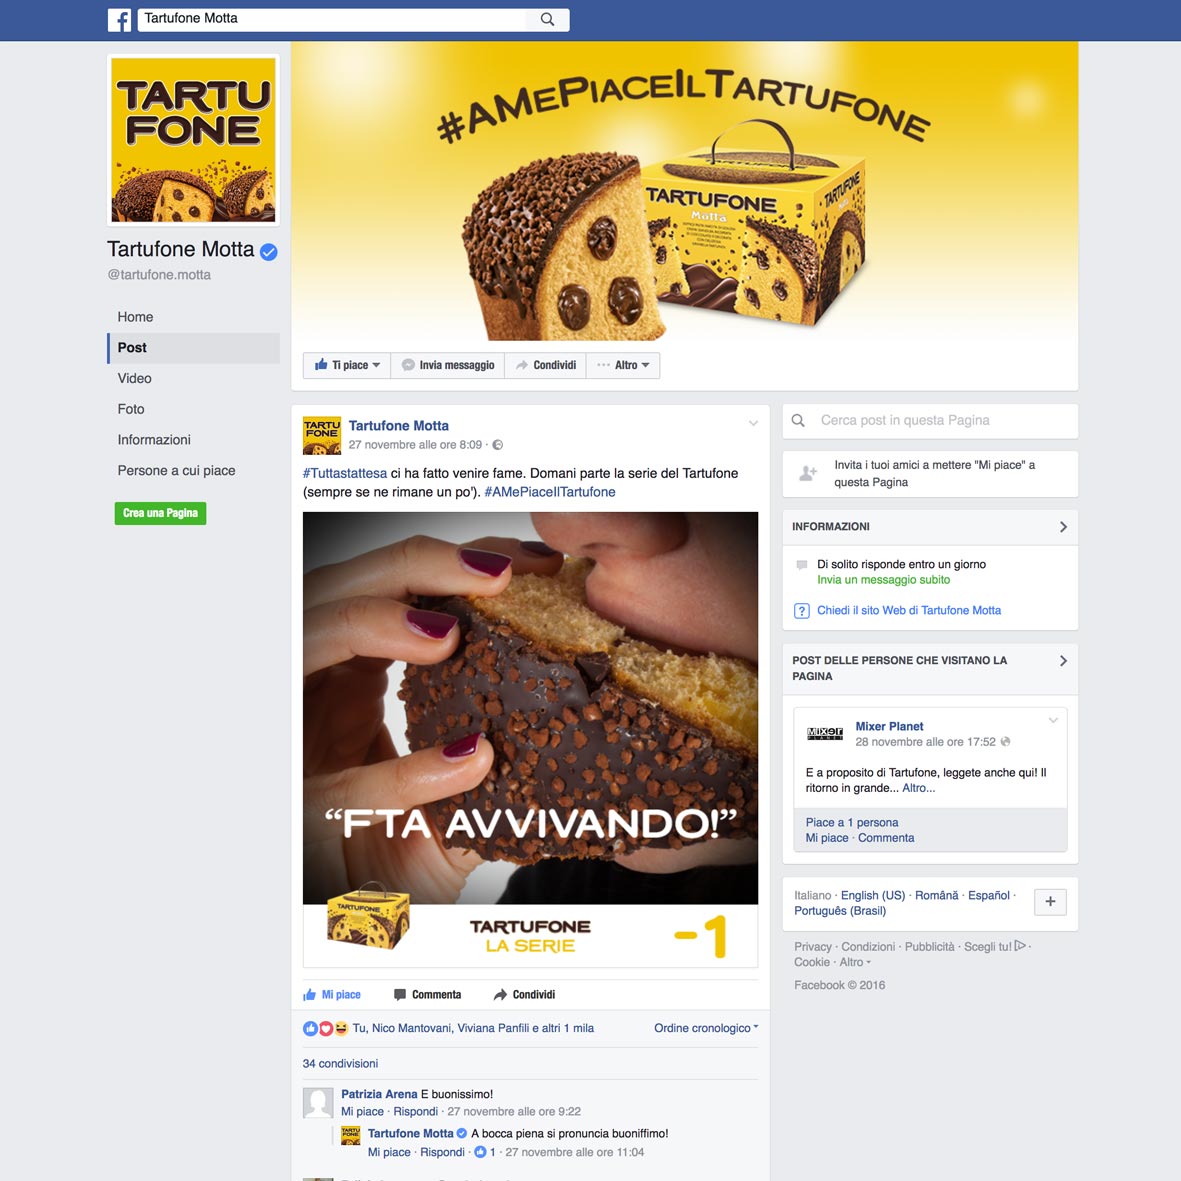
Task: Click the Commenta icon under the post
Action: [400, 995]
